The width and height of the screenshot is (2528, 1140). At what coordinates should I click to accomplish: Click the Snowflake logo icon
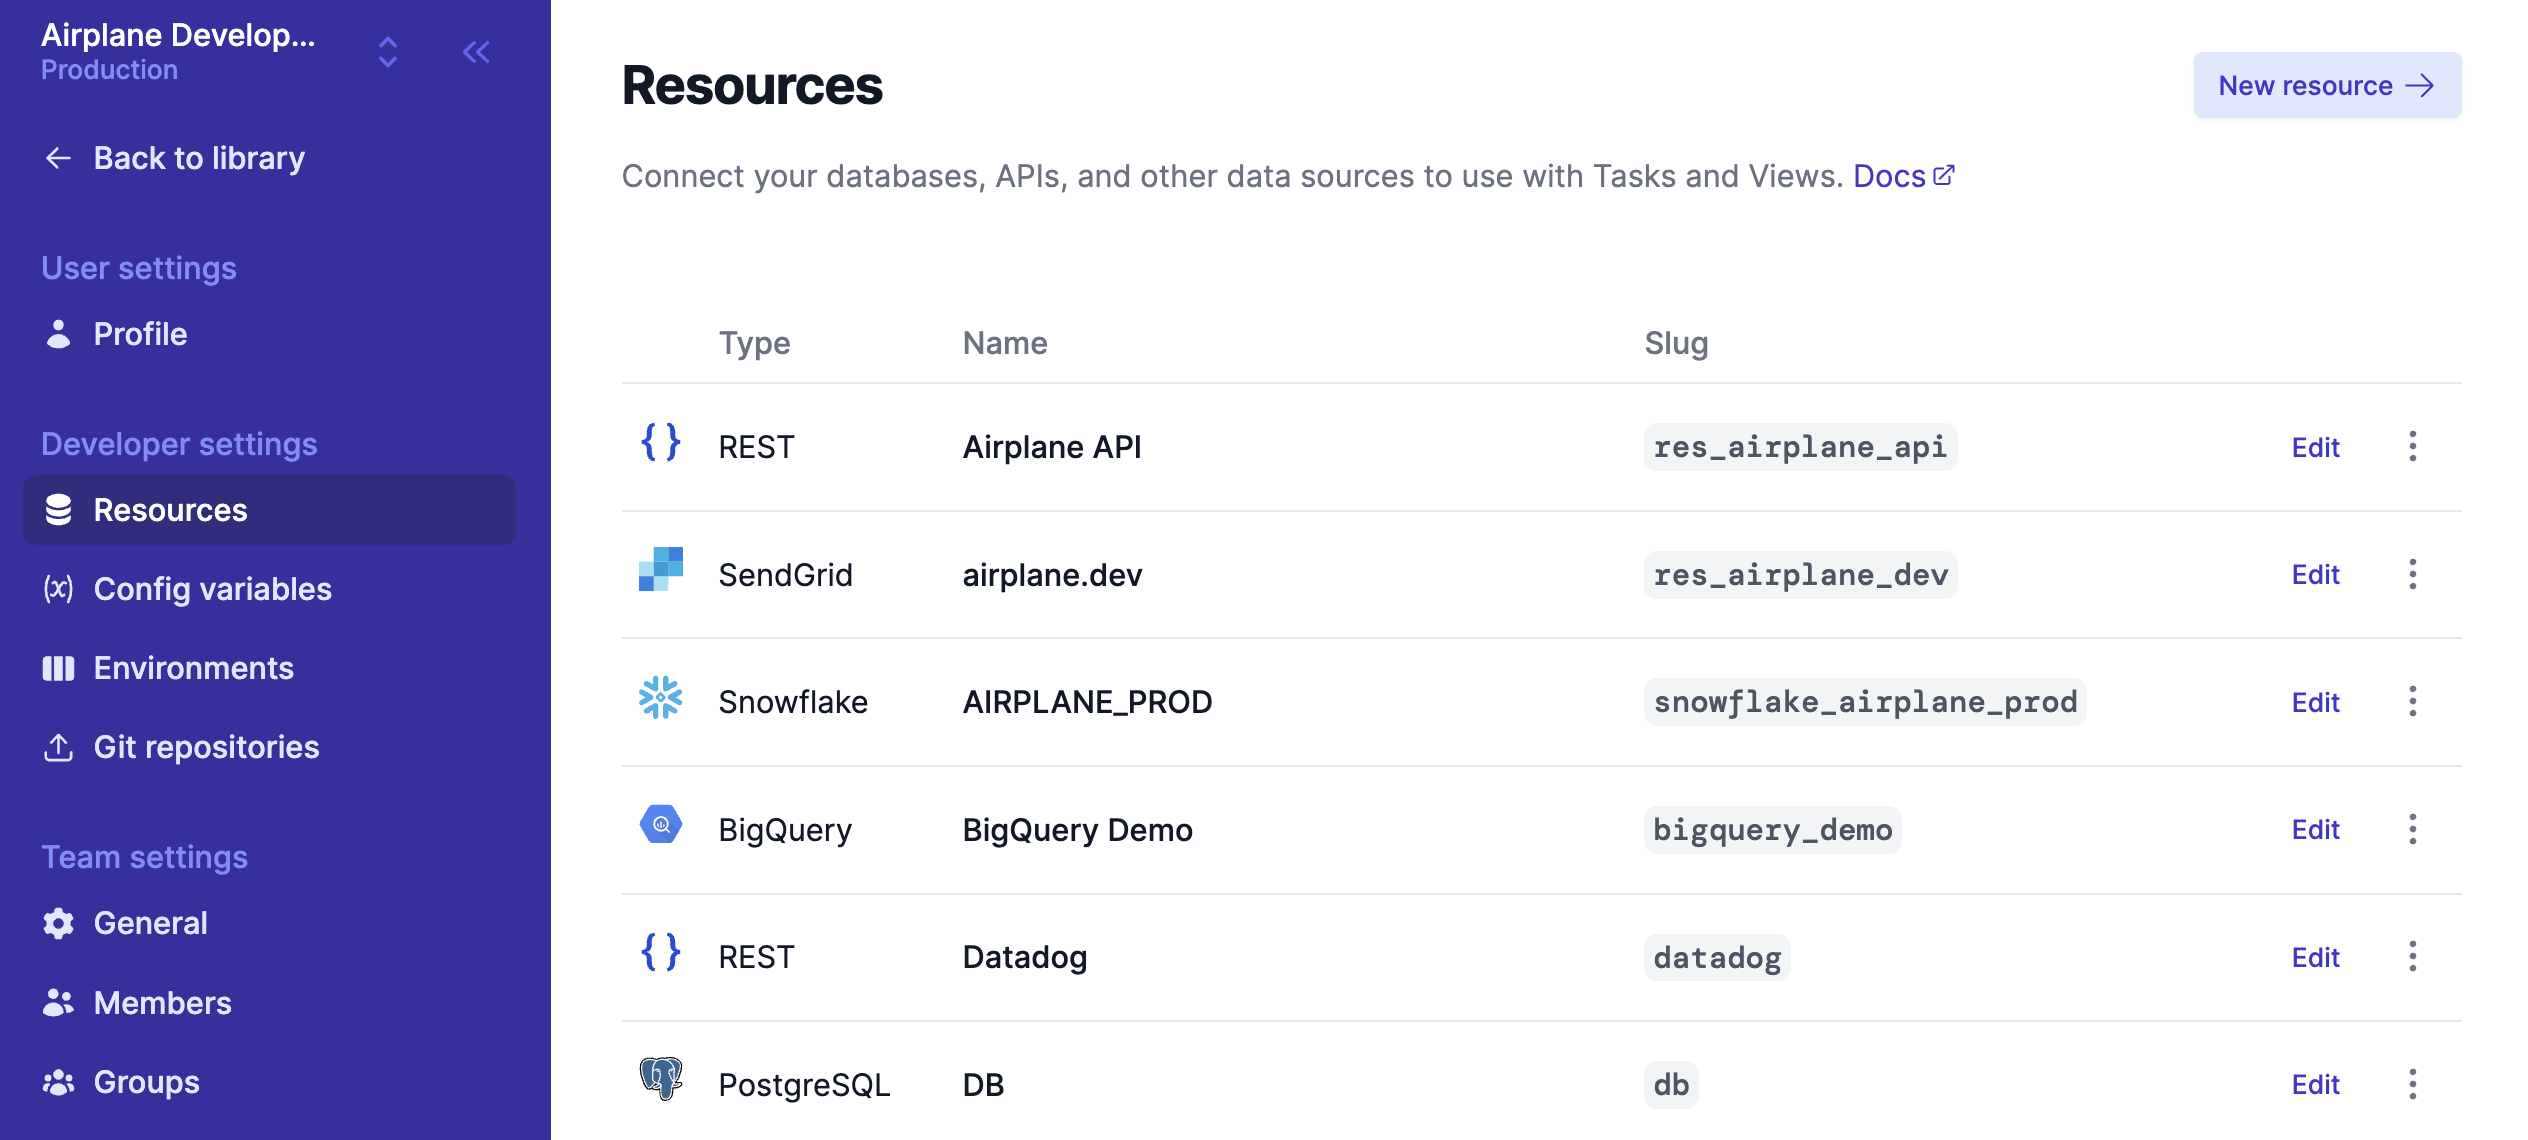(x=661, y=697)
